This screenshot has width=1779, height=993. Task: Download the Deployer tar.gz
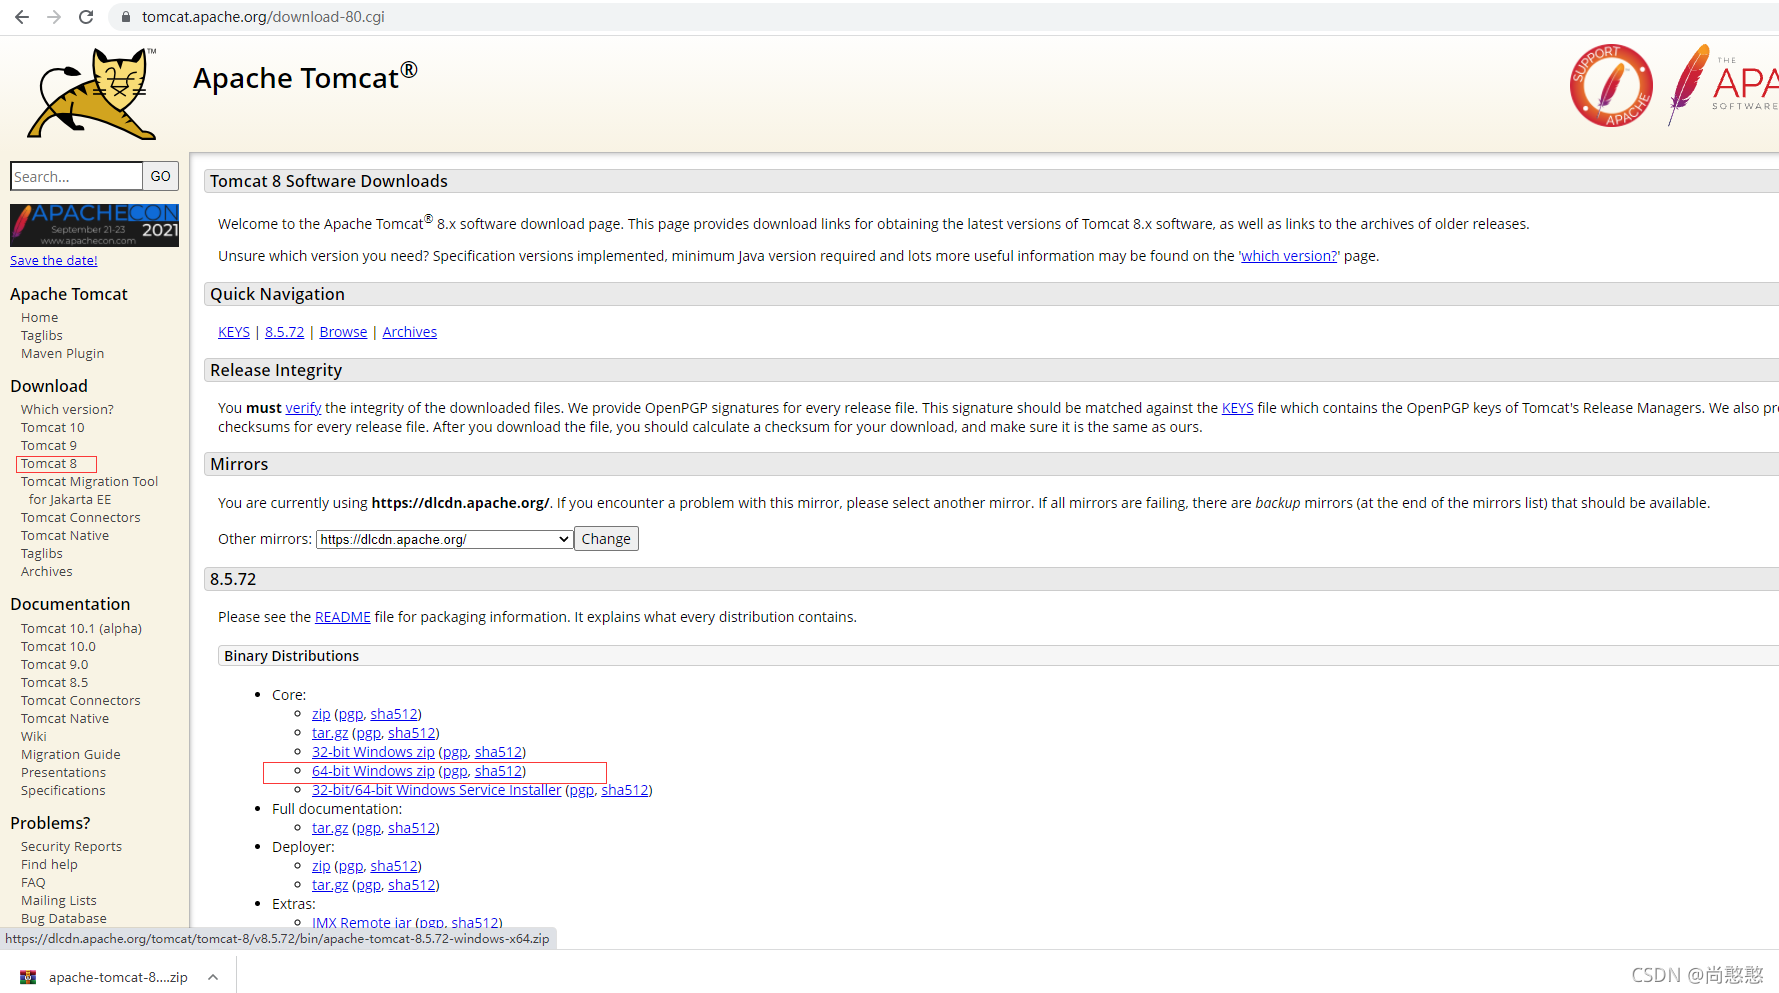click(x=330, y=885)
